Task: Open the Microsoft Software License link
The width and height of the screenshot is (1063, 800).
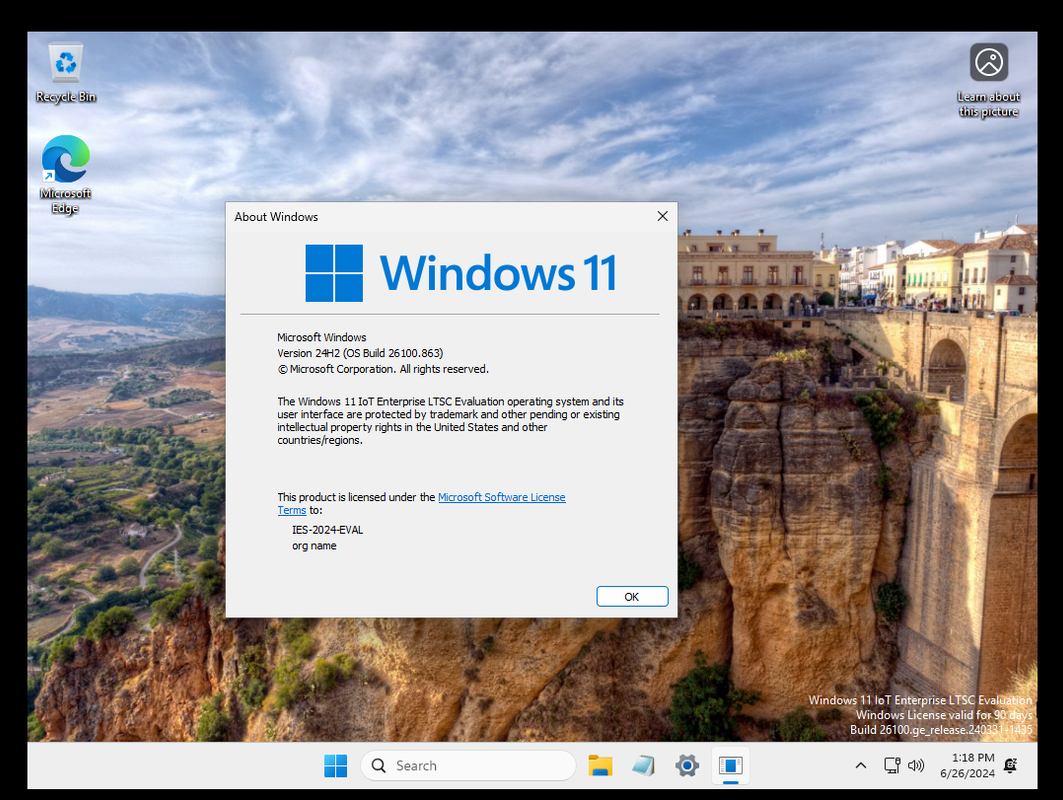Action: (502, 497)
